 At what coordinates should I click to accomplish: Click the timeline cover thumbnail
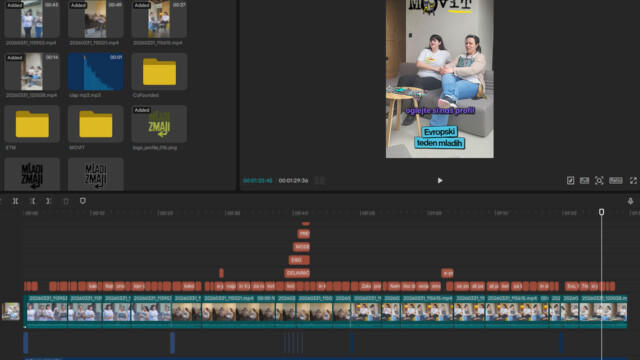tap(11, 311)
